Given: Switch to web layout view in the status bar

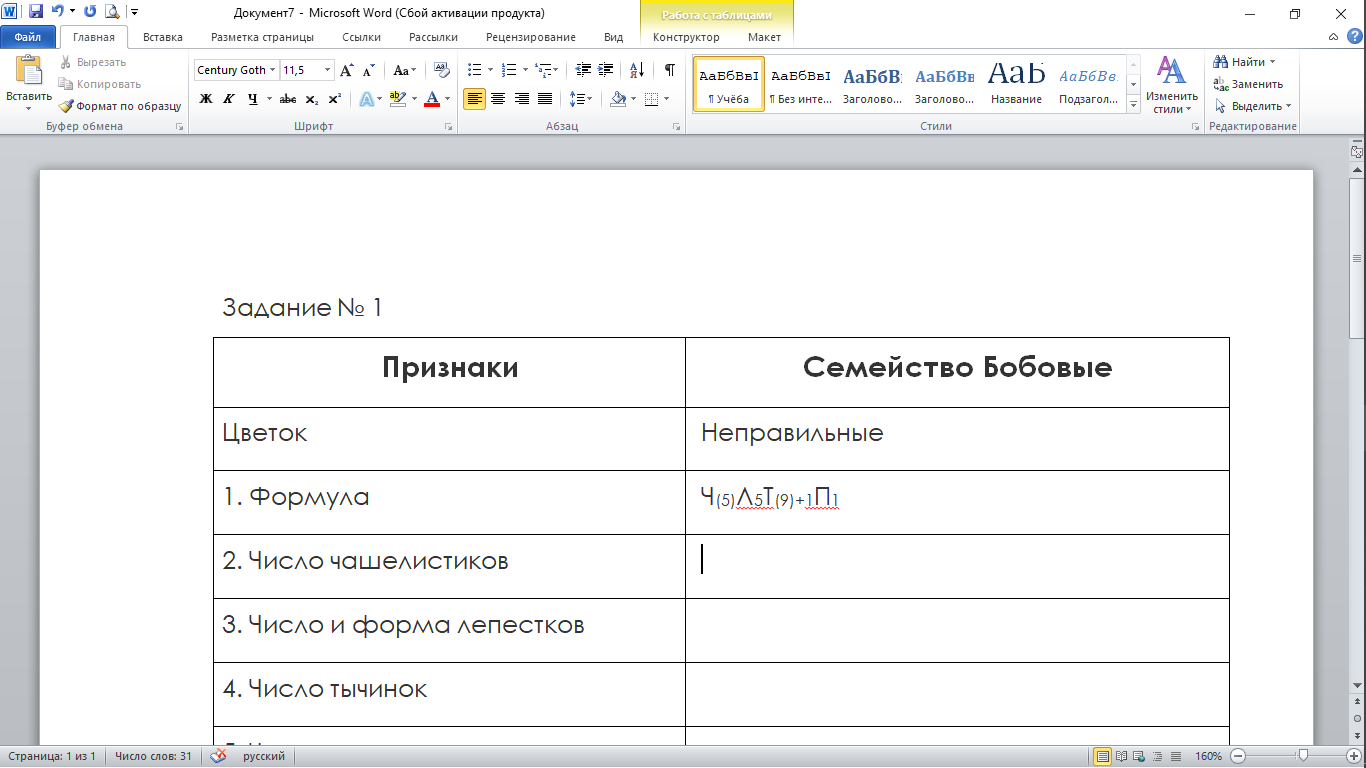Looking at the screenshot, I should click(x=1139, y=757).
